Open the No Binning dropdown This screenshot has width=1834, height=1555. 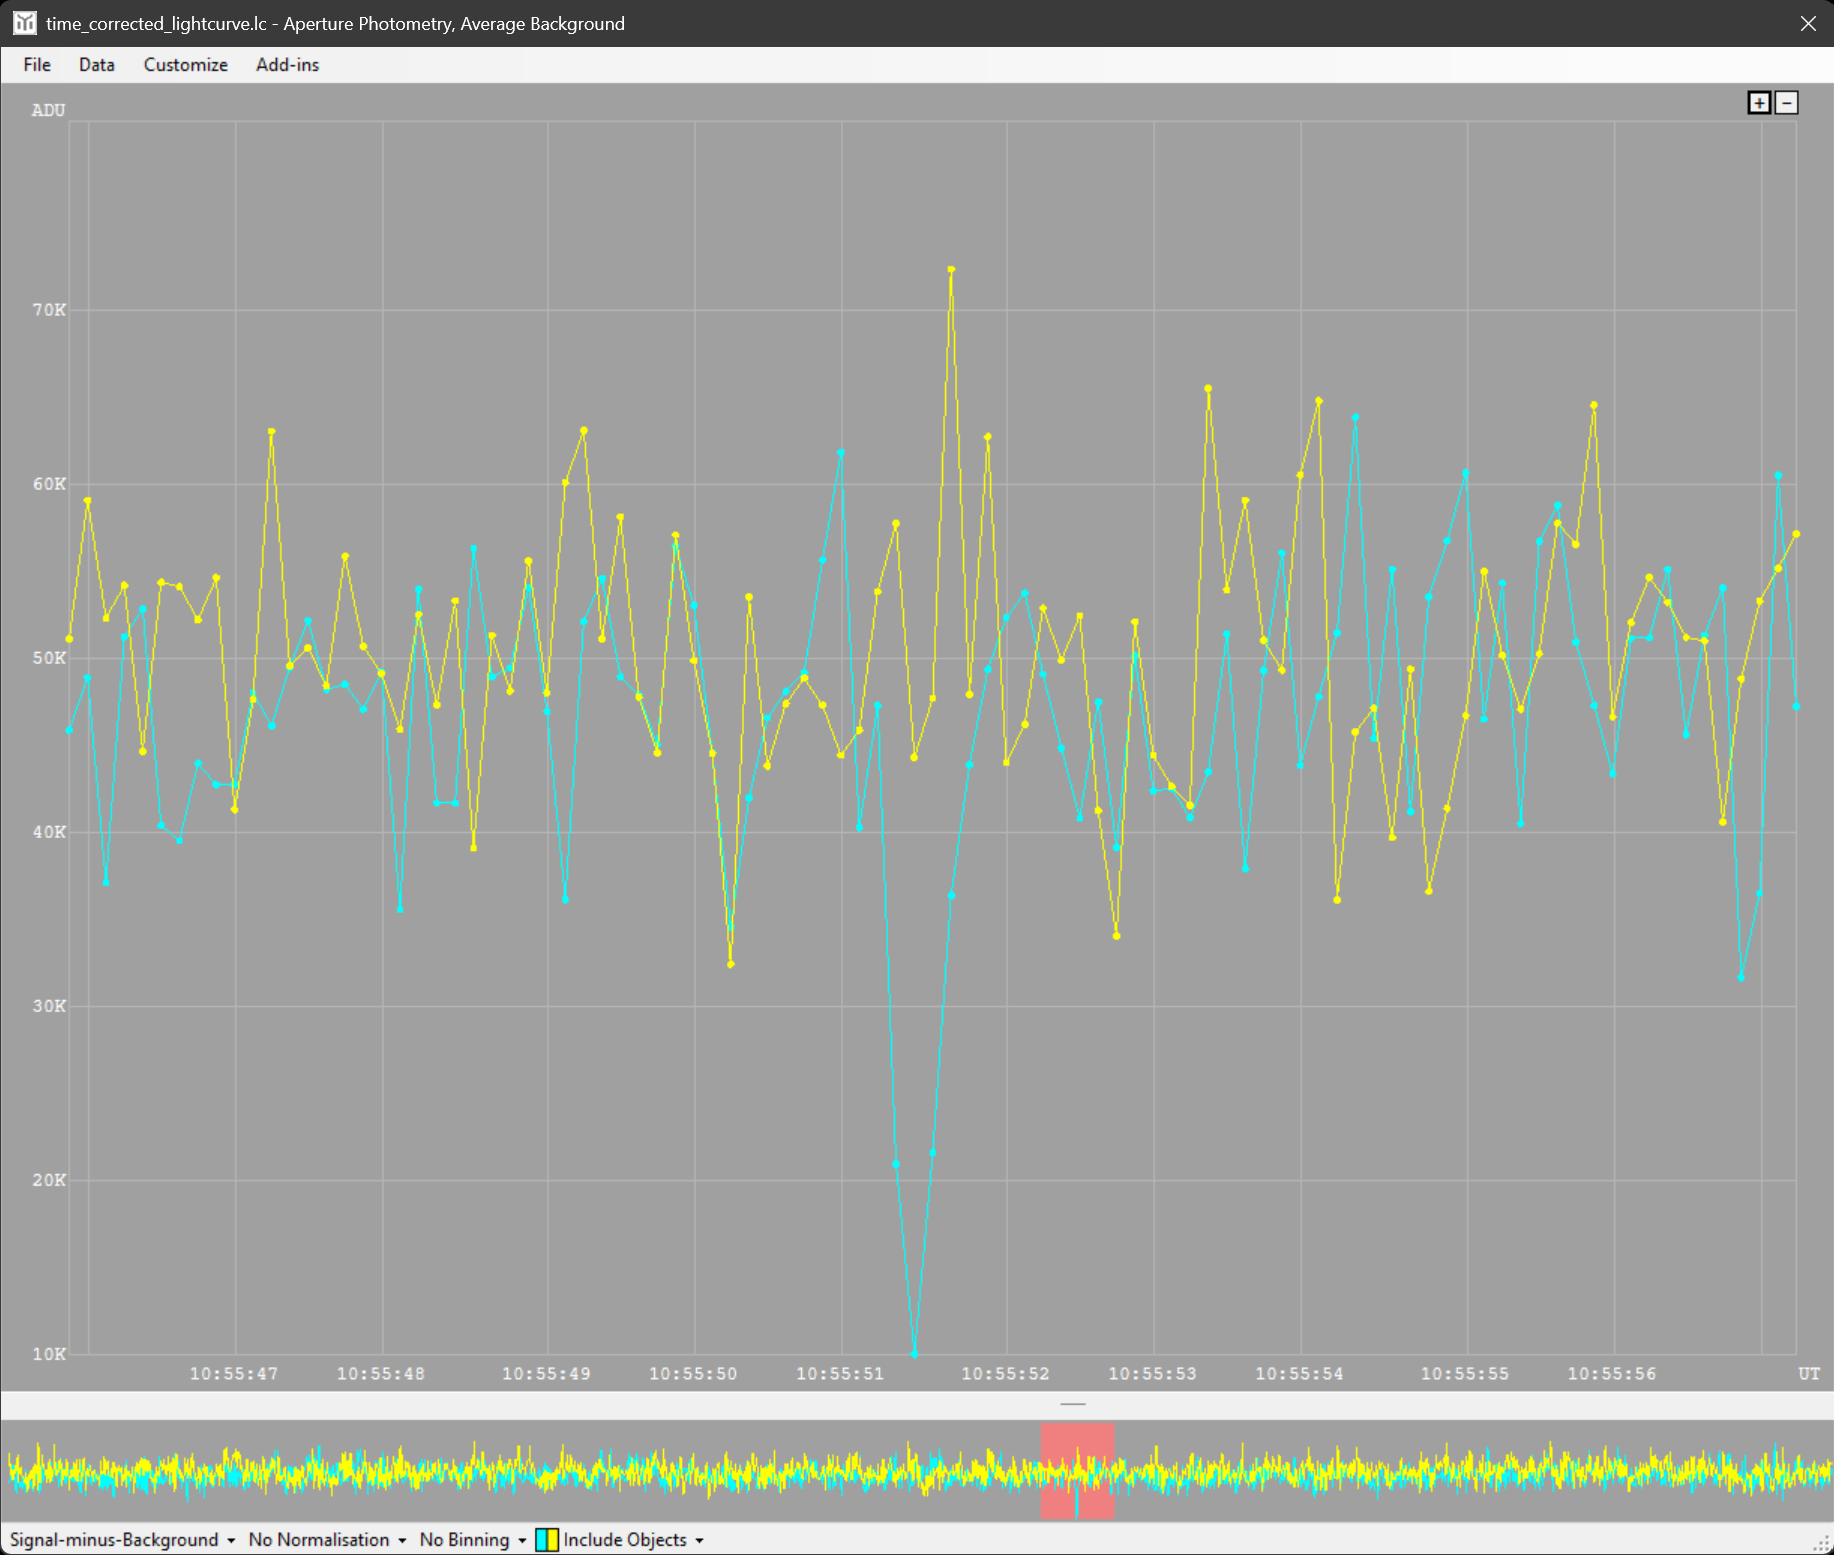pos(472,1540)
